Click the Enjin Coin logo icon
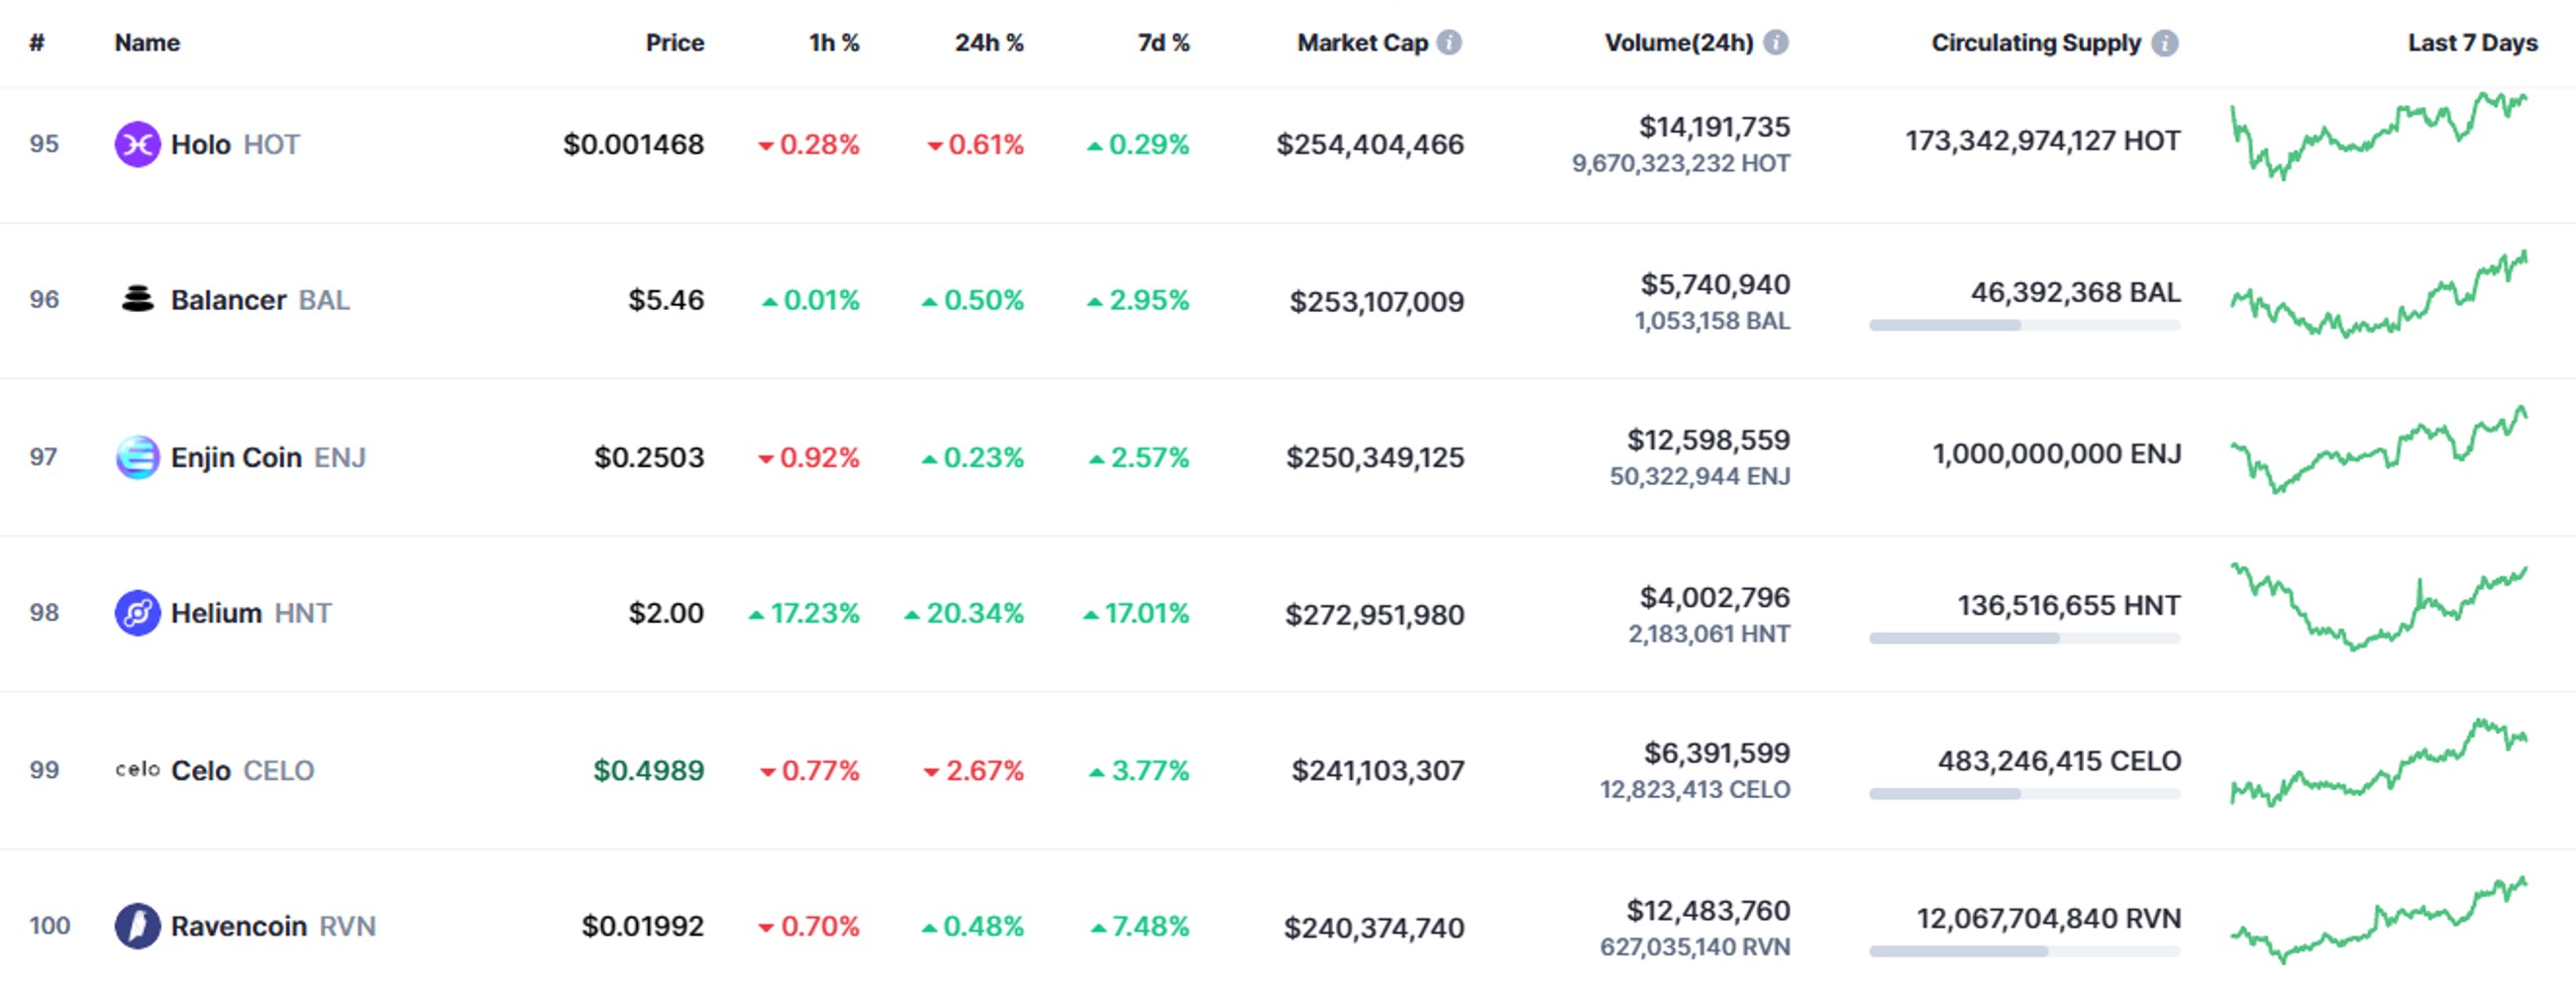This screenshot has width=2576, height=990. (x=138, y=457)
